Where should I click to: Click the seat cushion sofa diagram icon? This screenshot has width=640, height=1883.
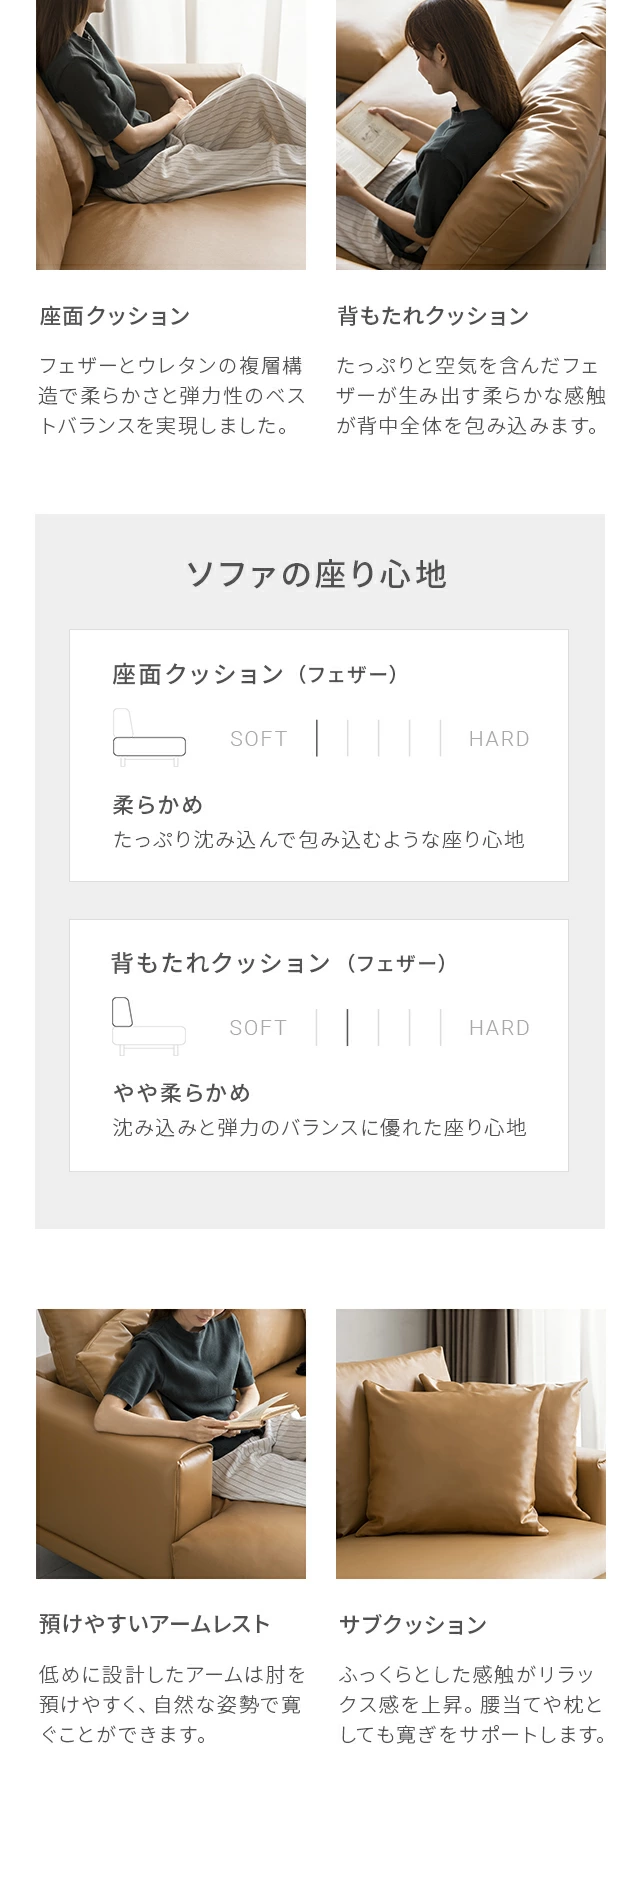coord(149,738)
